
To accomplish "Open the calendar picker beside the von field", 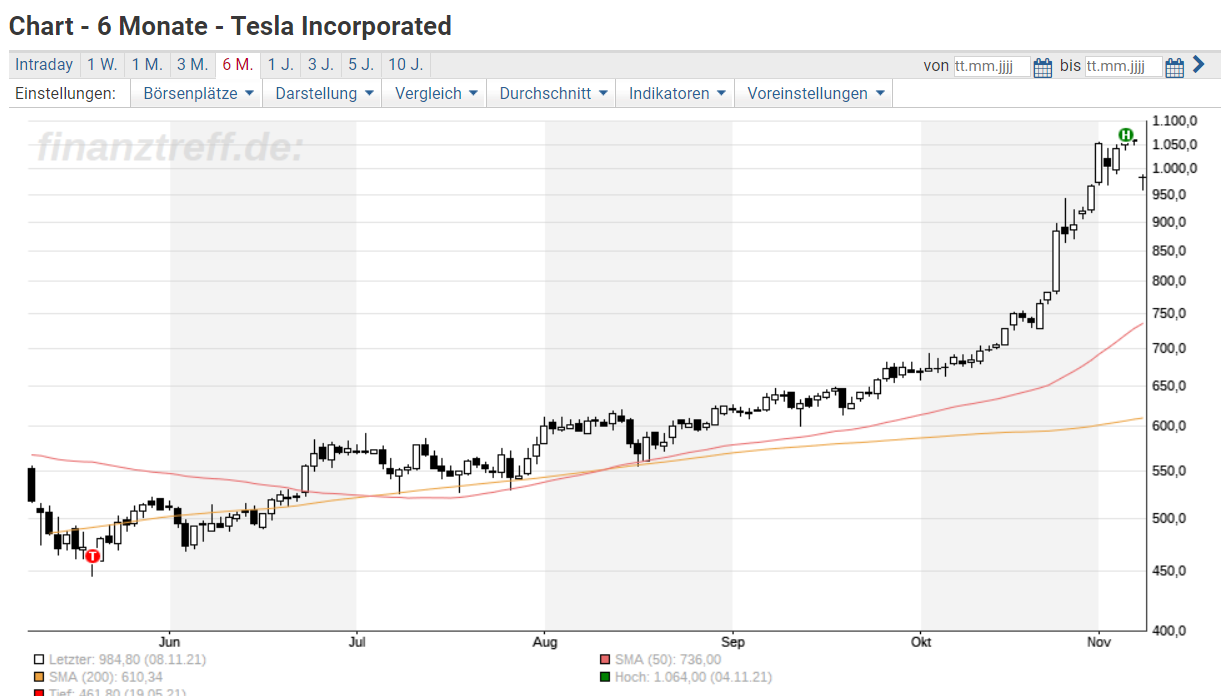I will click(1043, 67).
